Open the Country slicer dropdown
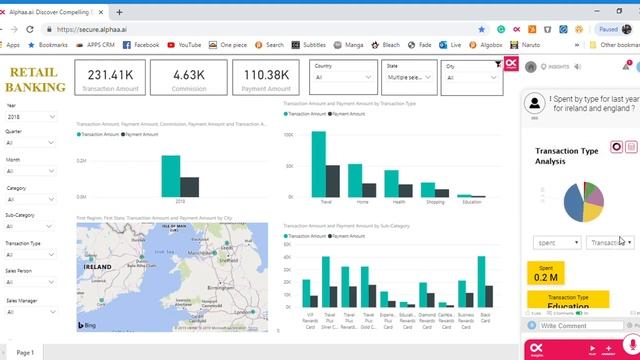The width and height of the screenshot is (640, 360). point(343,78)
